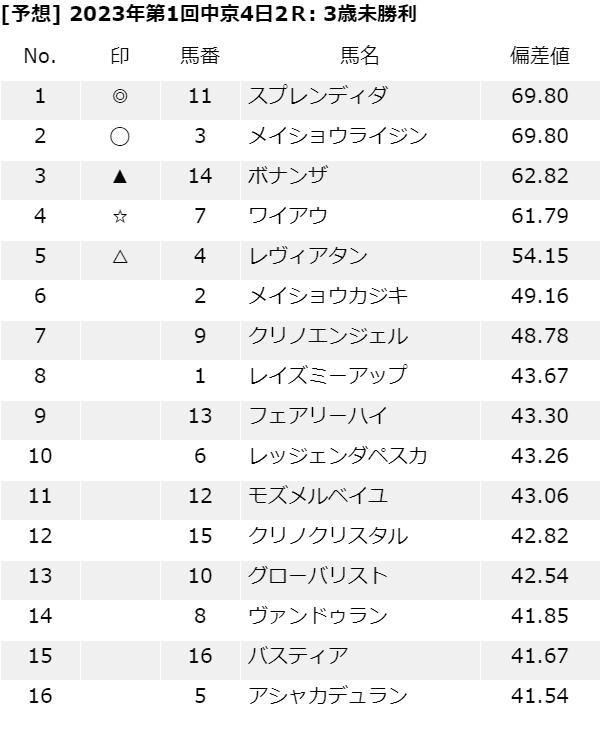Click the star mark for ワイアウ
Viewport: 600px width, 740px height.
[120, 217]
